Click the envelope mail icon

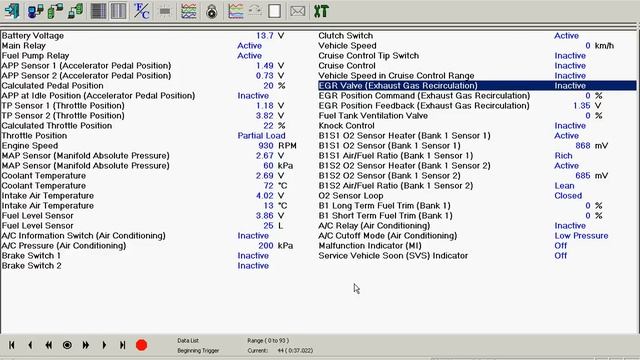298,11
